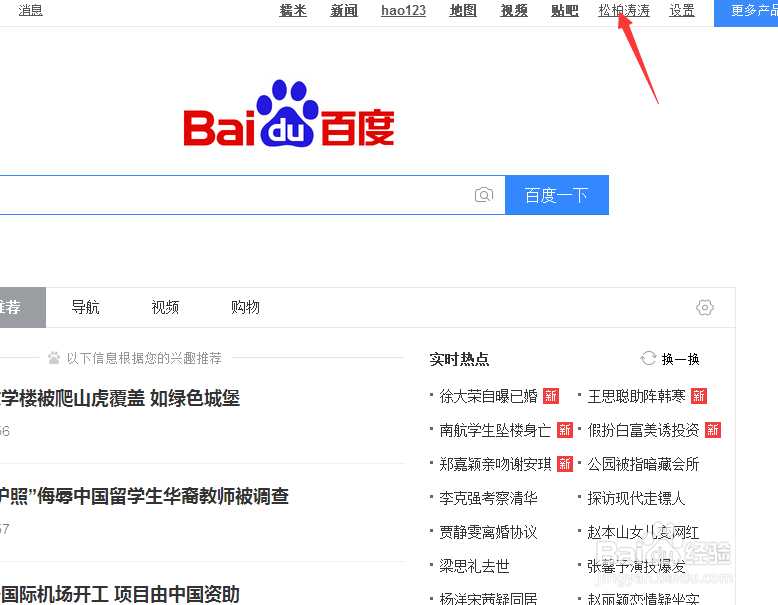Open hot topic 公园被指暗藏会所
Viewport: 778px width, 605px height.
click(643, 464)
